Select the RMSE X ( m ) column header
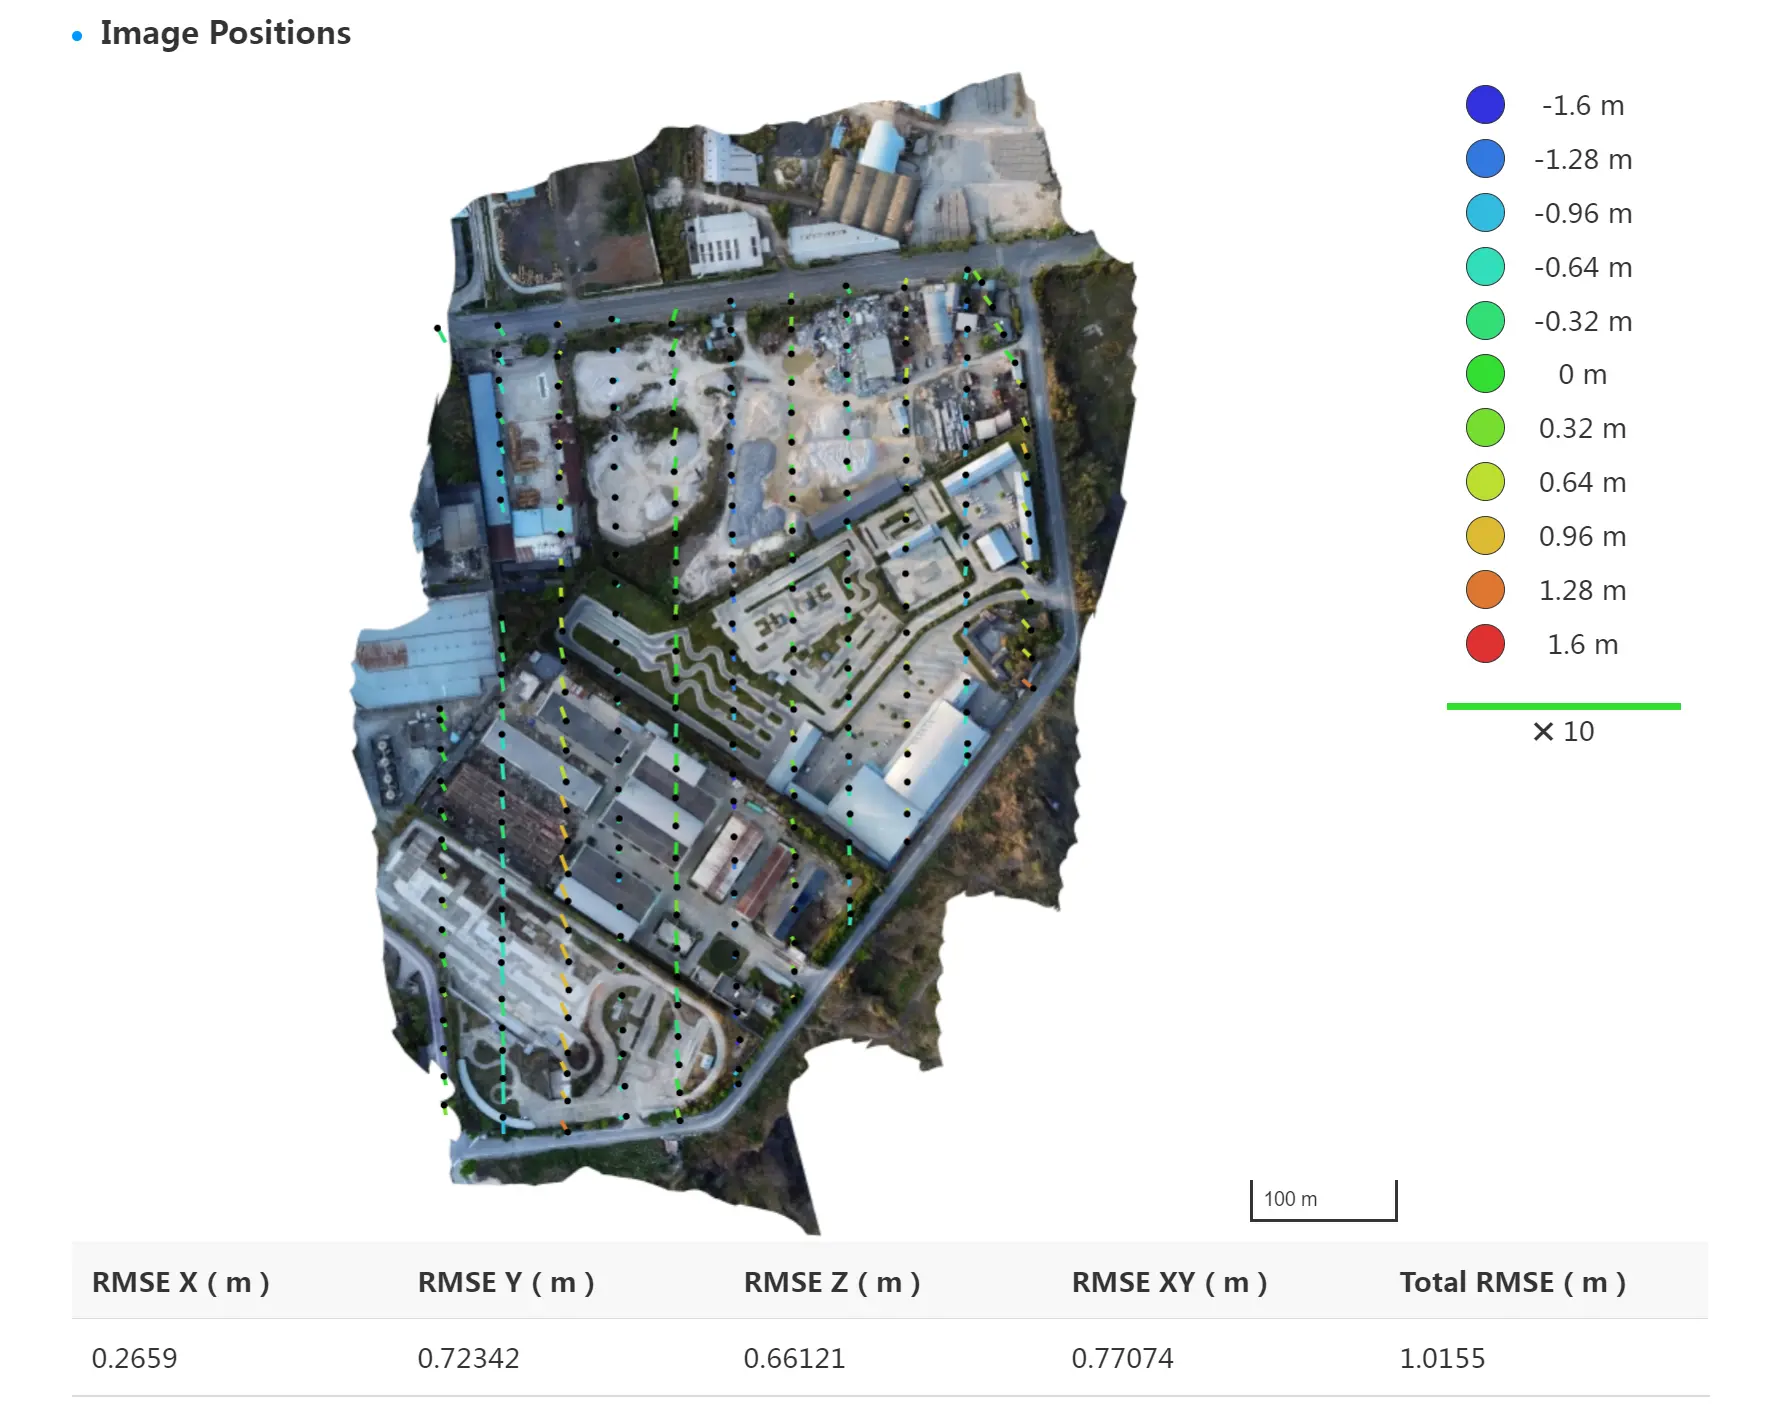The width and height of the screenshot is (1765, 1424). pos(181,1282)
